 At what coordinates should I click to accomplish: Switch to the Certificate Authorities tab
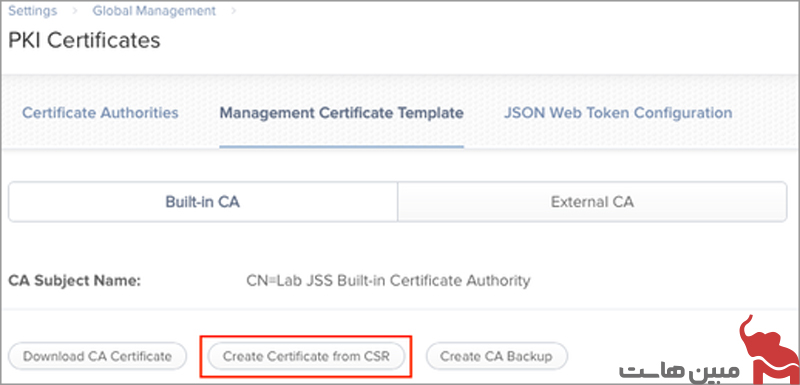(101, 113)
